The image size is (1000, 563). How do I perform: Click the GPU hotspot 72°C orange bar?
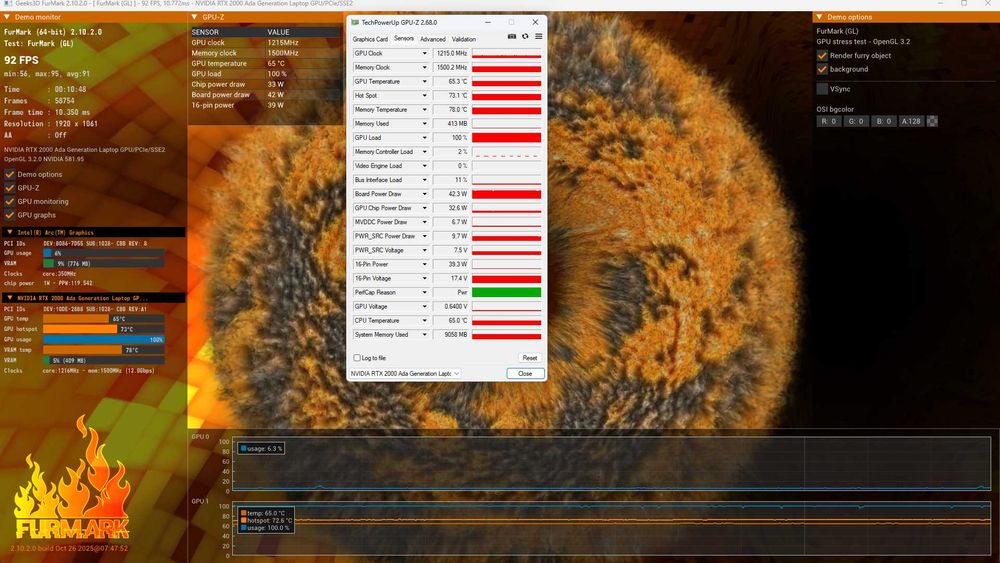[80, 329]
